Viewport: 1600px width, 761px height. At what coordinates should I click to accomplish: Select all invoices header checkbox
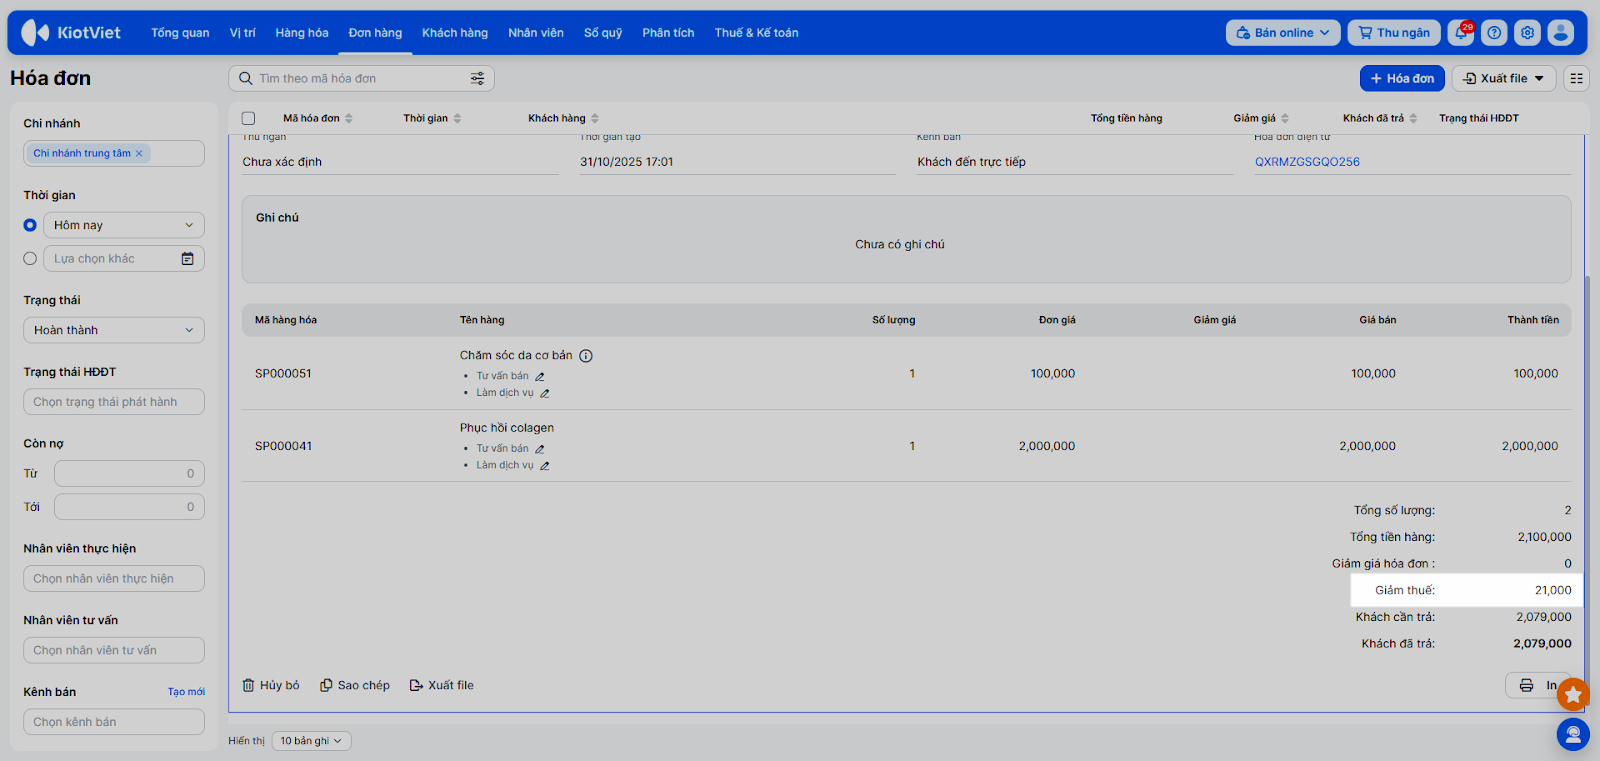pos(249,118)
